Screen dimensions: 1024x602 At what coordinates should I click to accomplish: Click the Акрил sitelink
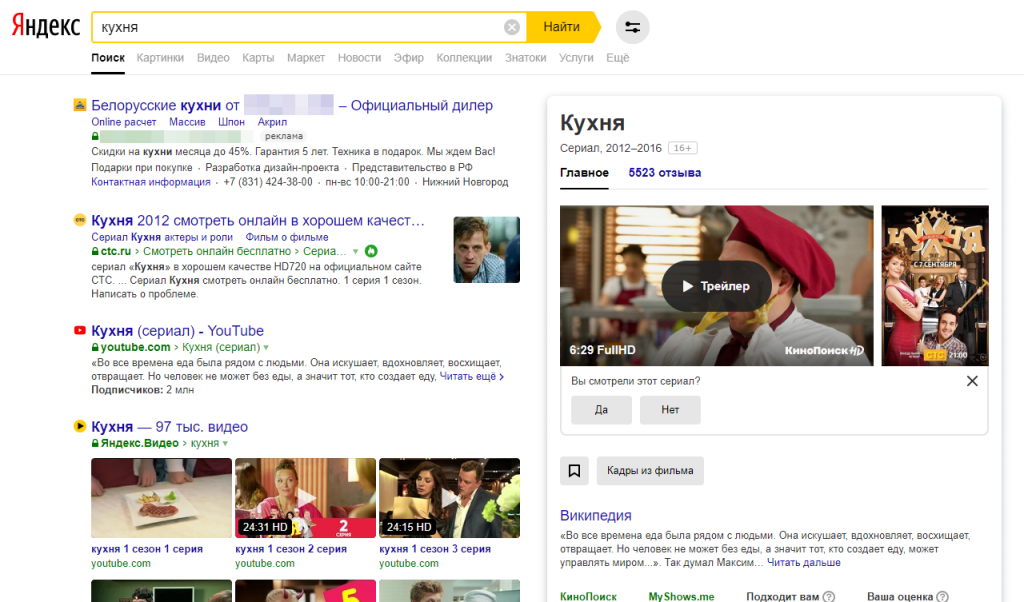[x=272, y=122]
